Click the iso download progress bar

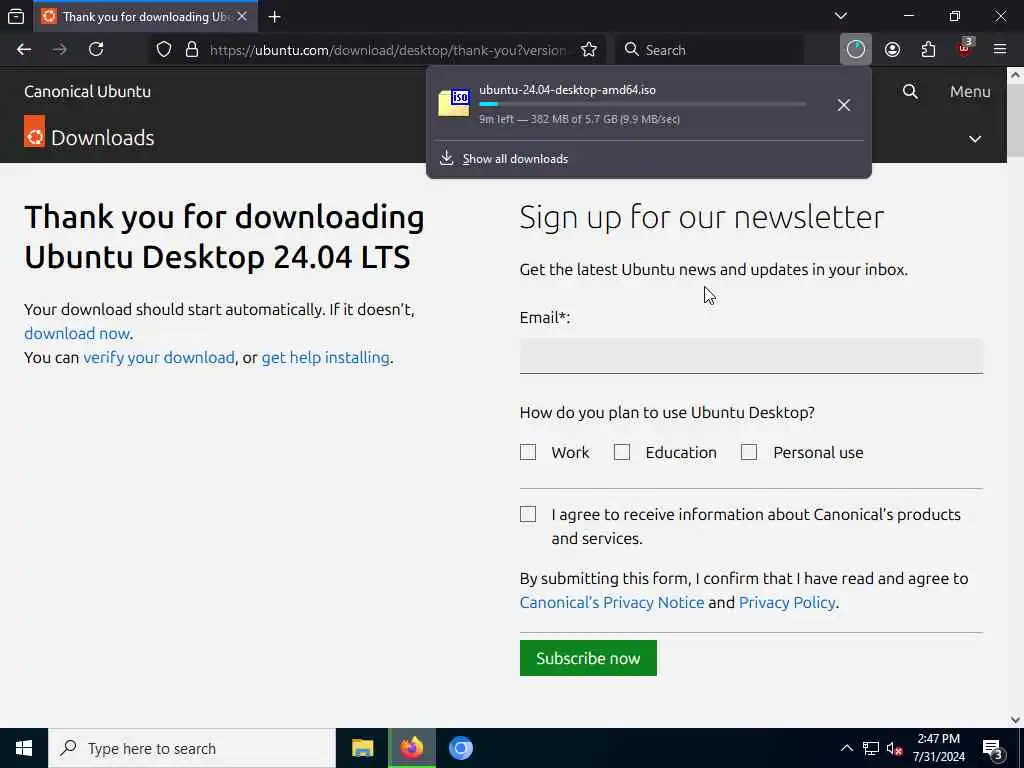[x=643, y=104]
